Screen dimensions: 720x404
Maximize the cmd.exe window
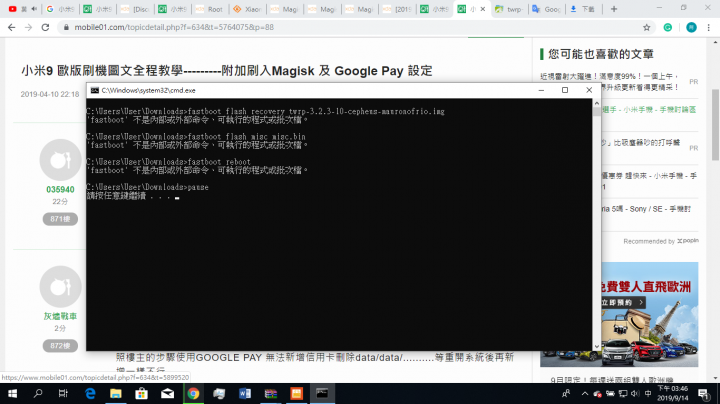coord(565,90)
